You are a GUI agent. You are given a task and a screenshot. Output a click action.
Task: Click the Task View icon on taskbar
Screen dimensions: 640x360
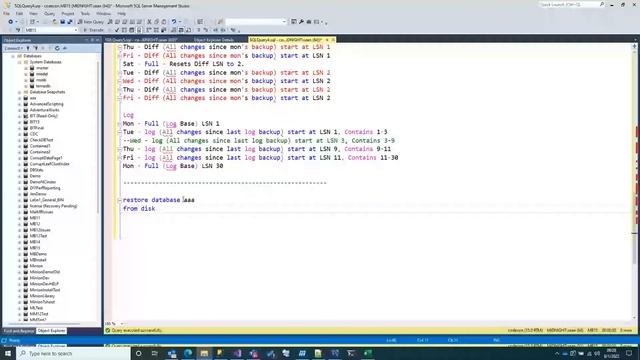click(155, 353)
